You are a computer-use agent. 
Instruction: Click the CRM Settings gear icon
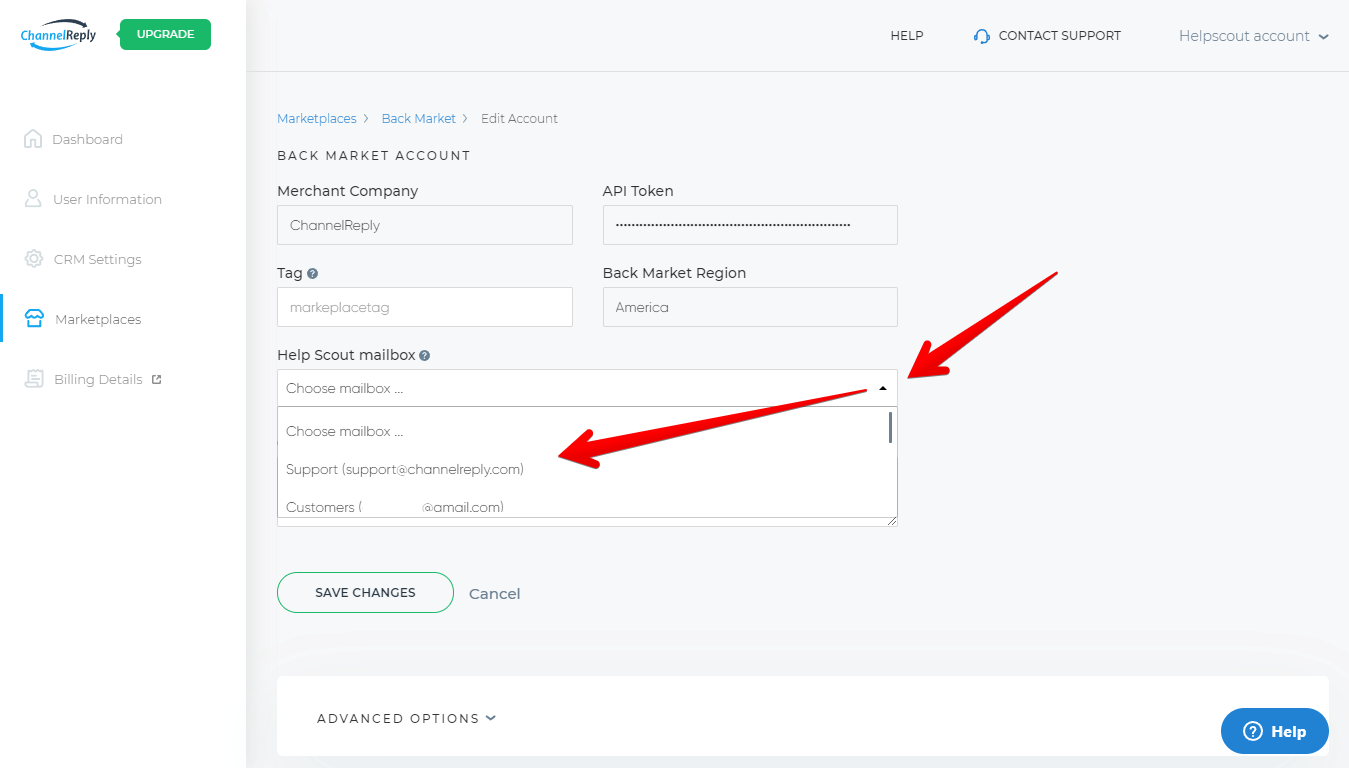[x=33, y=258]
